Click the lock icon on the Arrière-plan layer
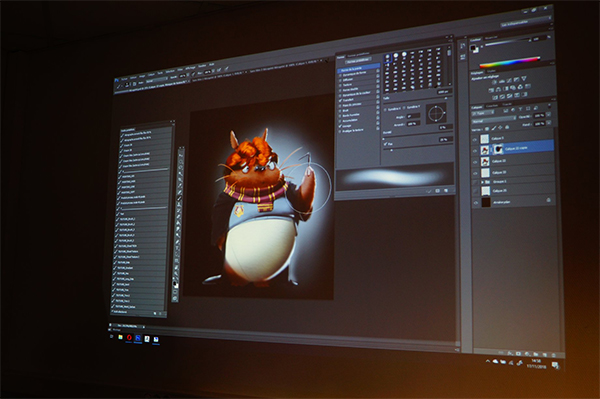600x399 pixels. pos(548,200)
